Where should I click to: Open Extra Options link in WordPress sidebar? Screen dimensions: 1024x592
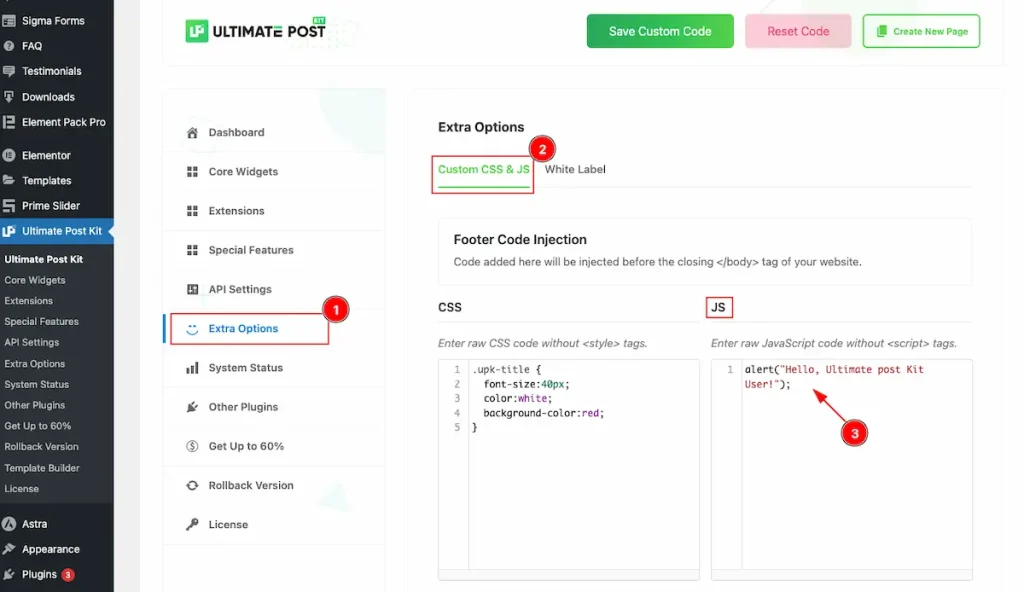(x=35, y=364)
